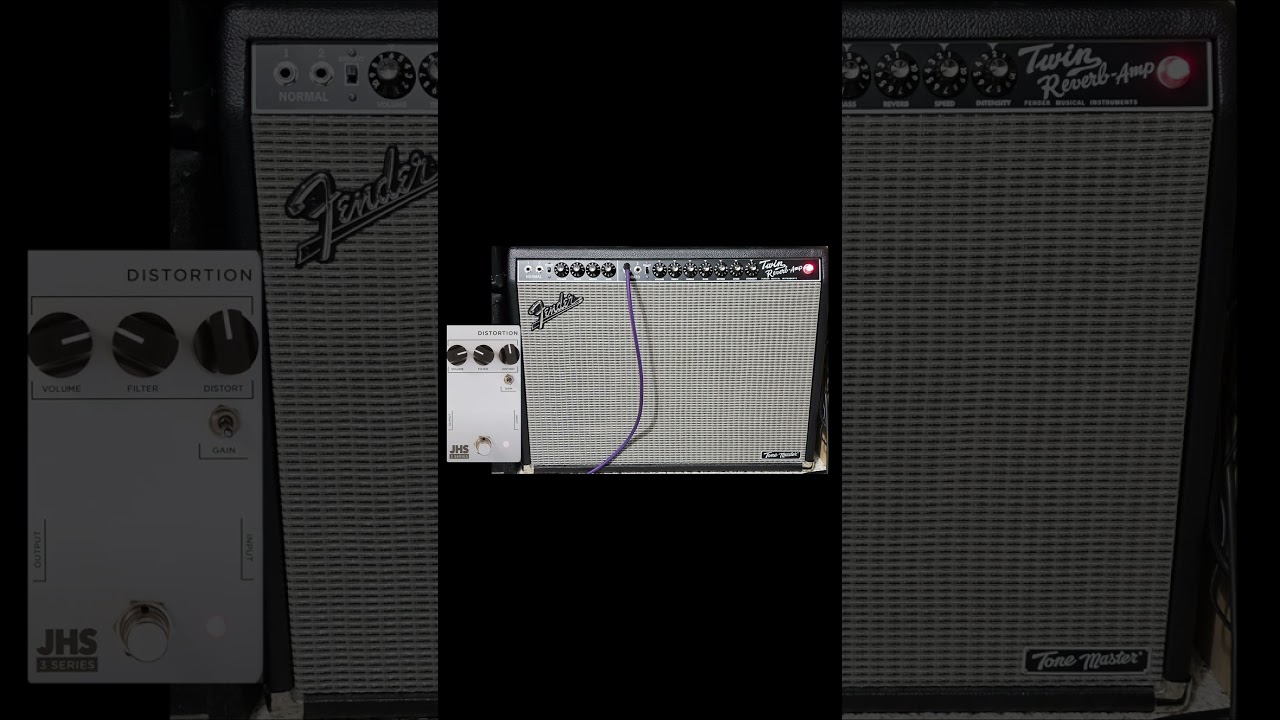Click the VOLUME label under the large pedal knob
Image resolution: width=1280 pixels, height=720 pixels.
(61, 388)
